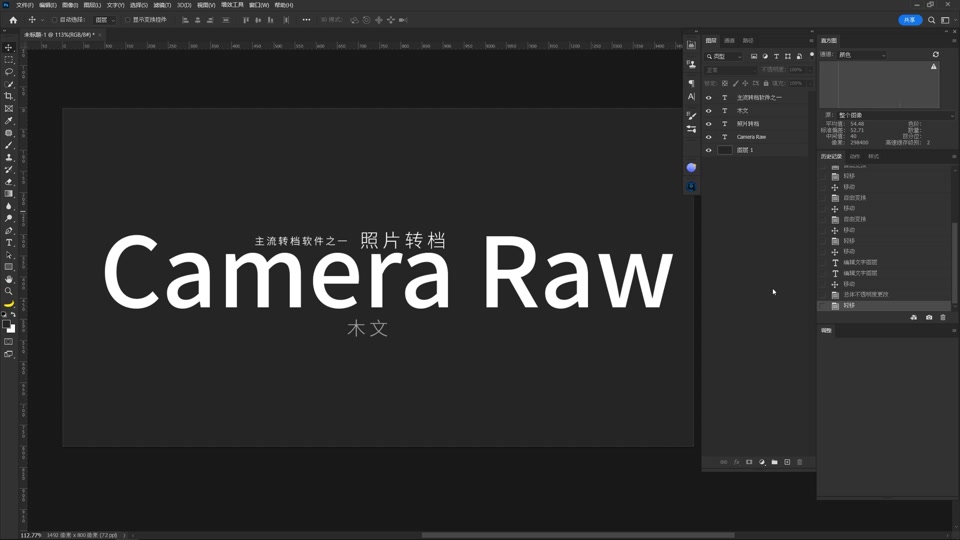Hide the 图层 1 layer
The width and height of the screenshot is (960, 540).
[x=708, y=150]
